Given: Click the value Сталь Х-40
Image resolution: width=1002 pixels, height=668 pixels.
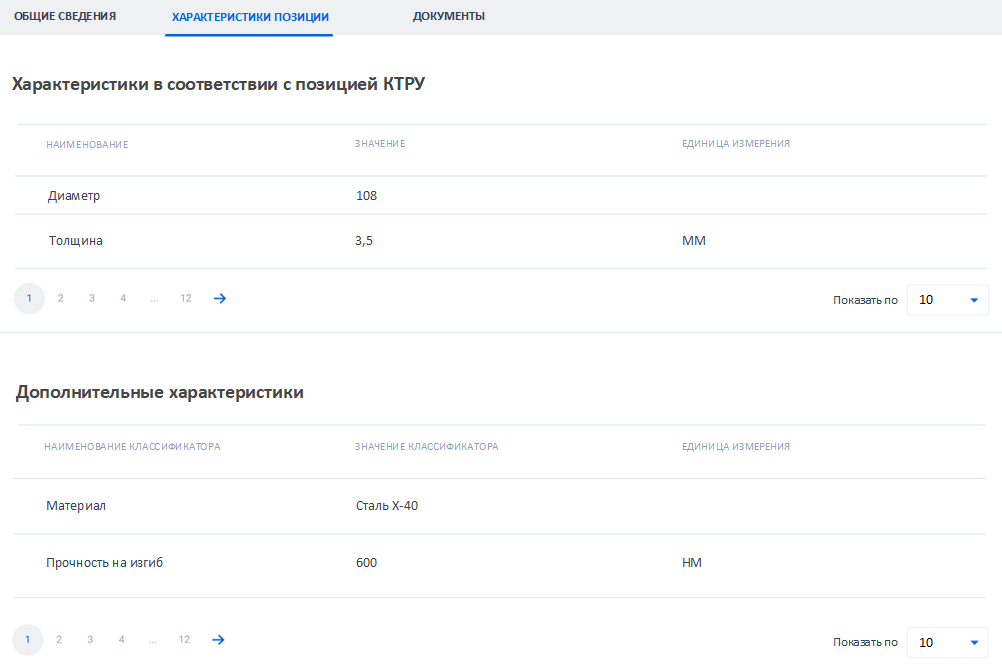Looking at the screenshot, I should pyautogui.click(x=387, y=506).
